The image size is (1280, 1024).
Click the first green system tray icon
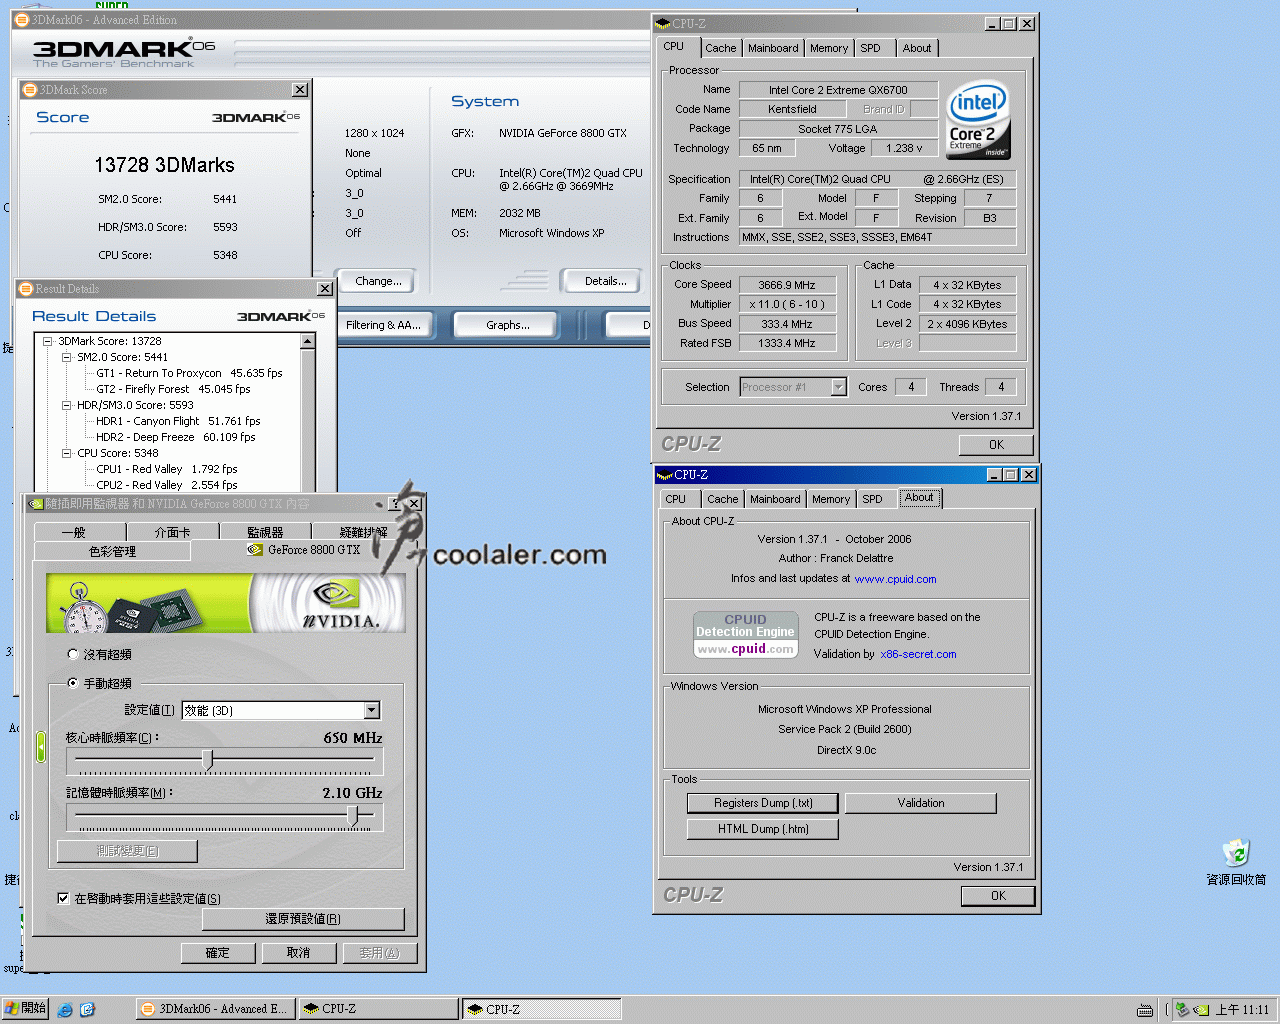1182,1010
